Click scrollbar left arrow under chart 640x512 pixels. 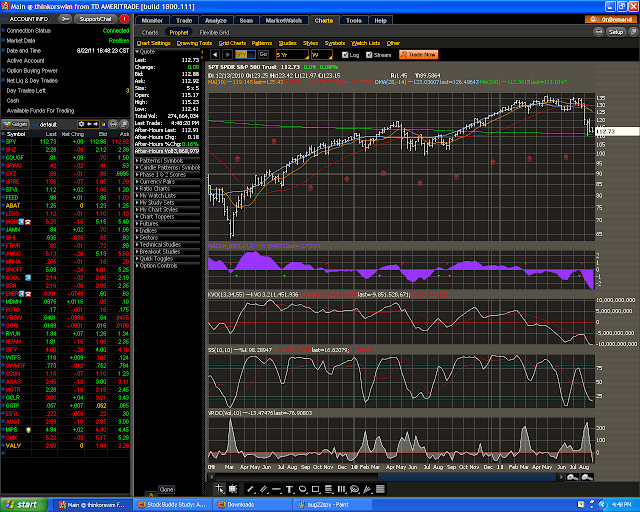tap(211, 477)
